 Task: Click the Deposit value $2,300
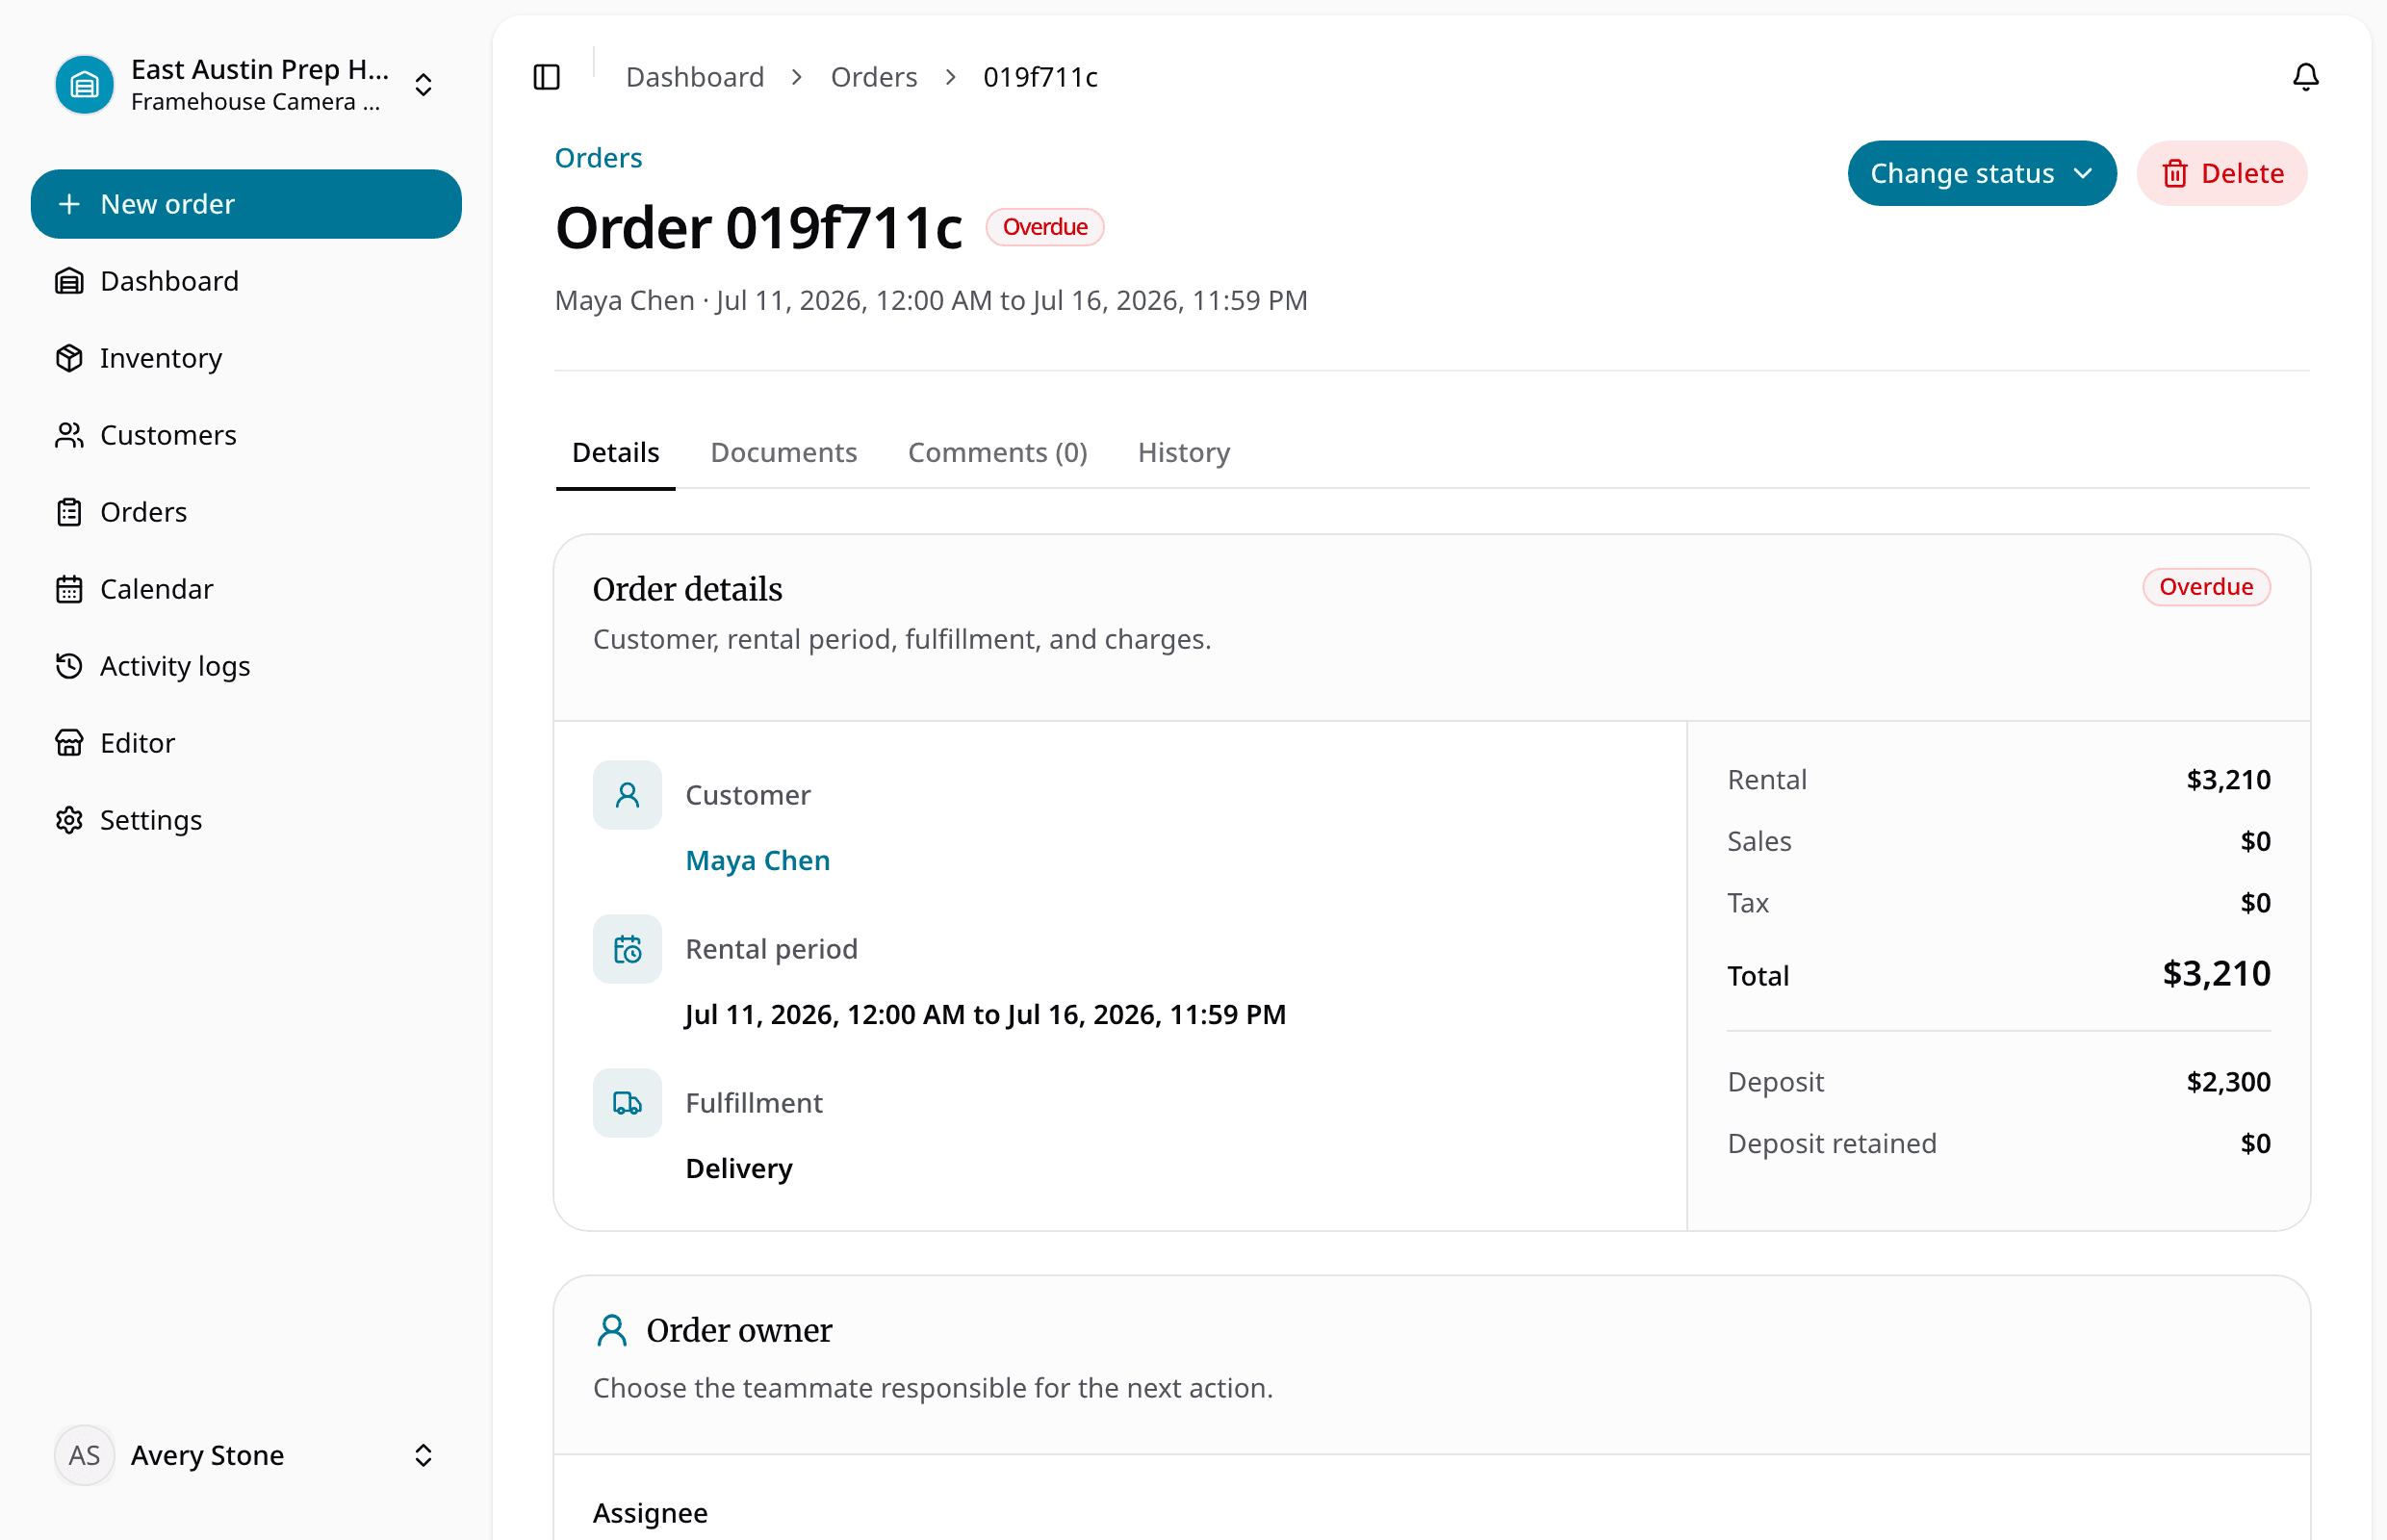point(2227,1082)
